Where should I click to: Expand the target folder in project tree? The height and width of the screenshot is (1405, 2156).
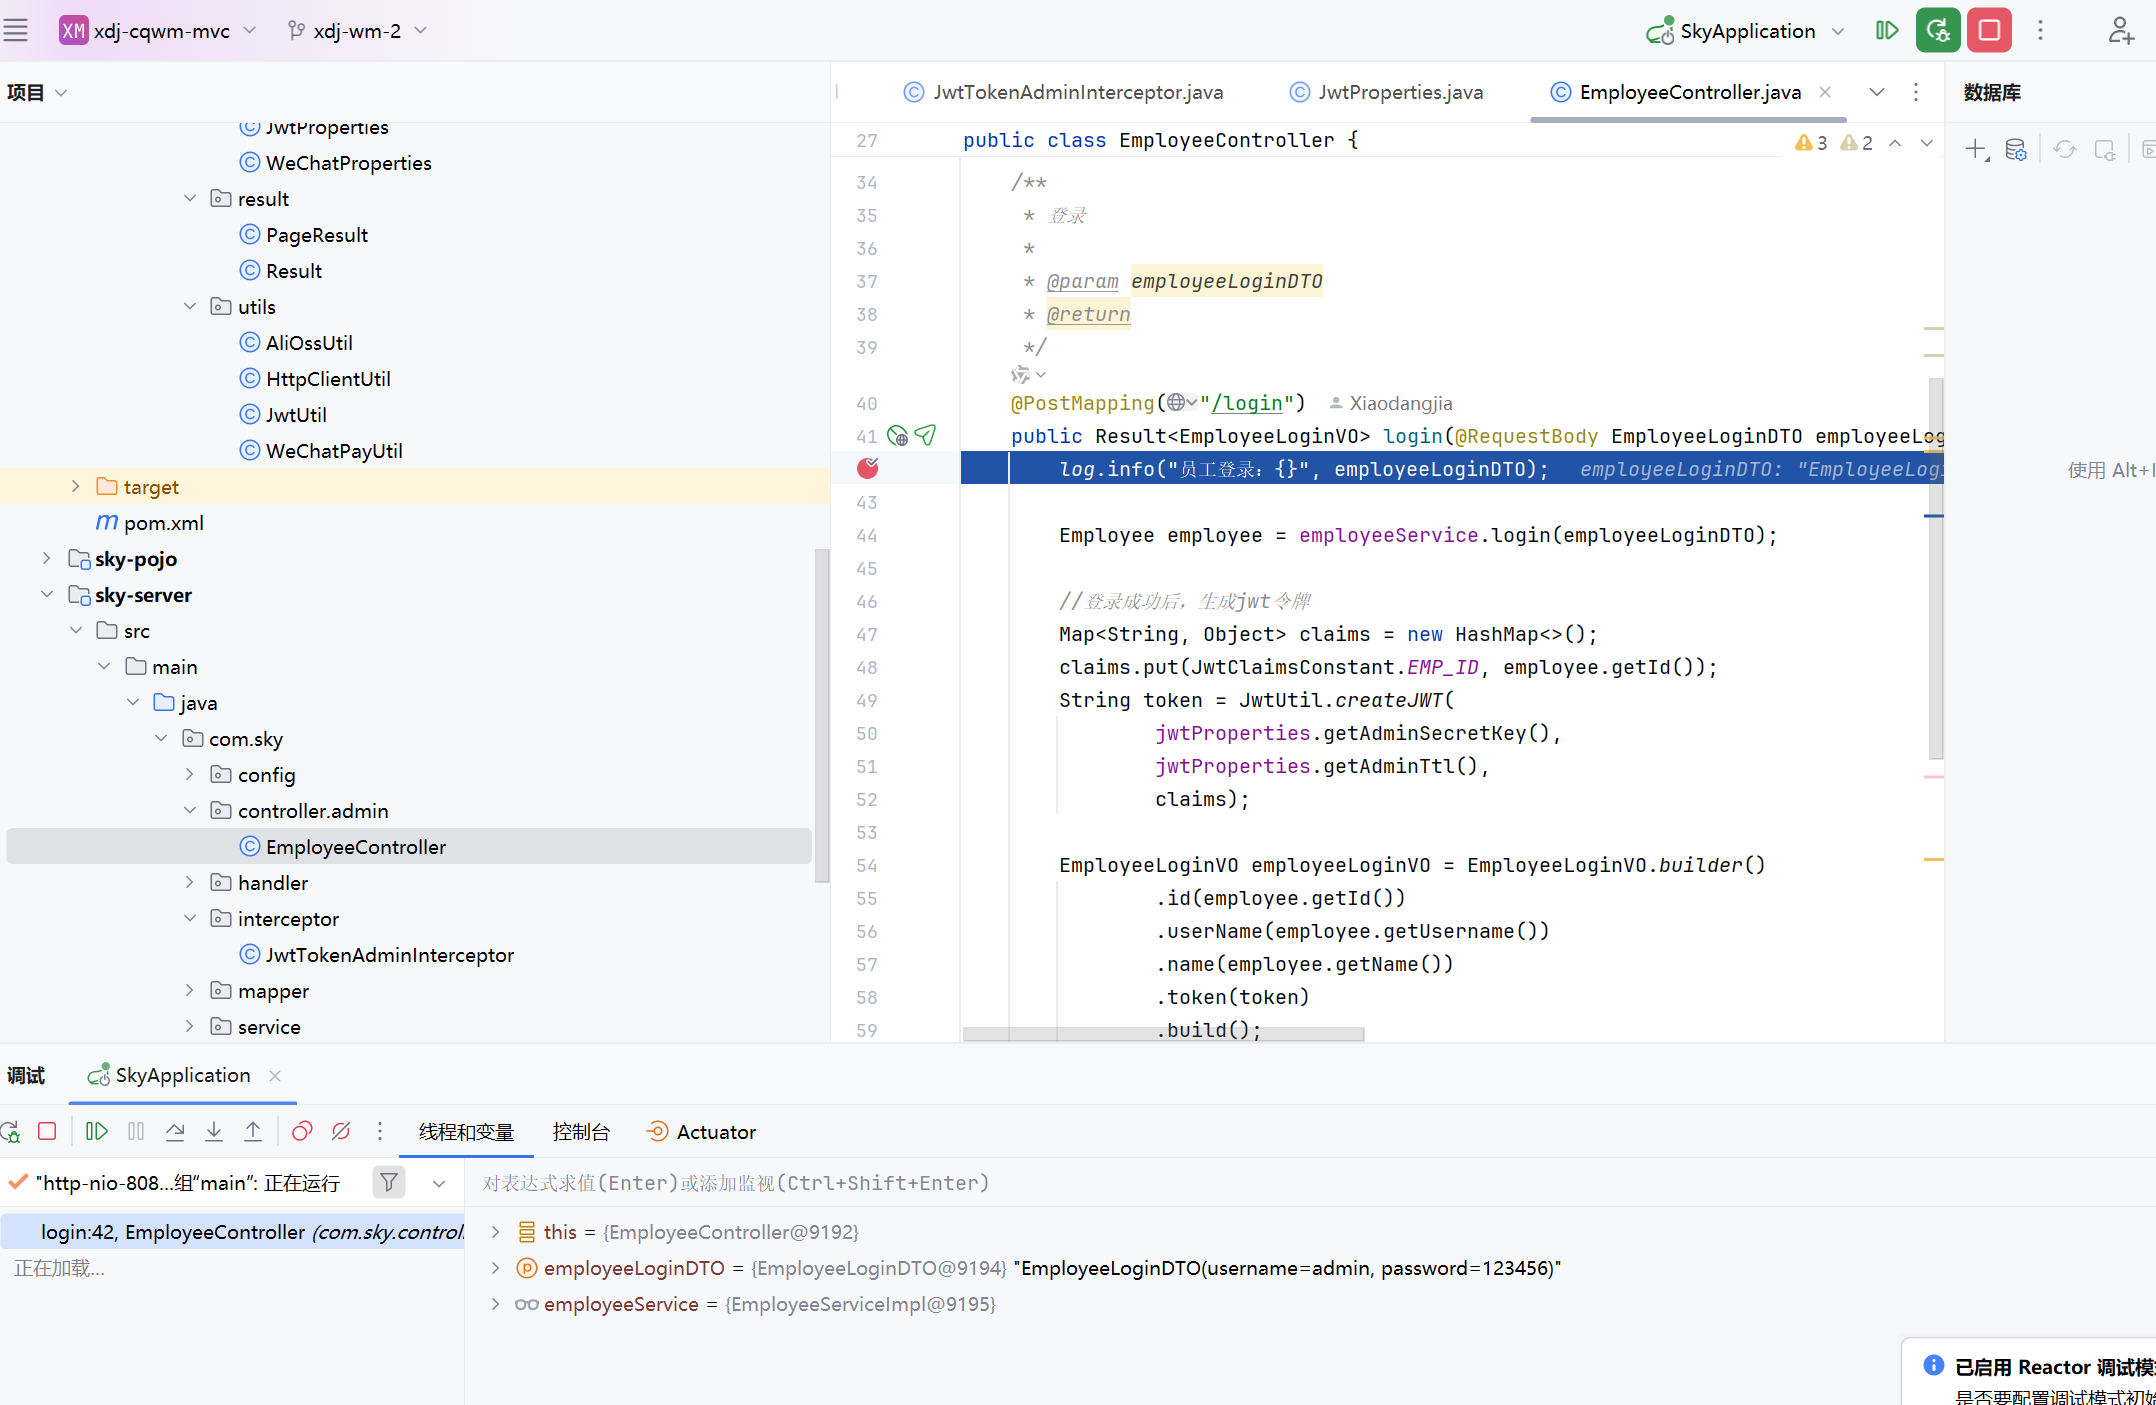pyautogui.click(x=75, y=486)
